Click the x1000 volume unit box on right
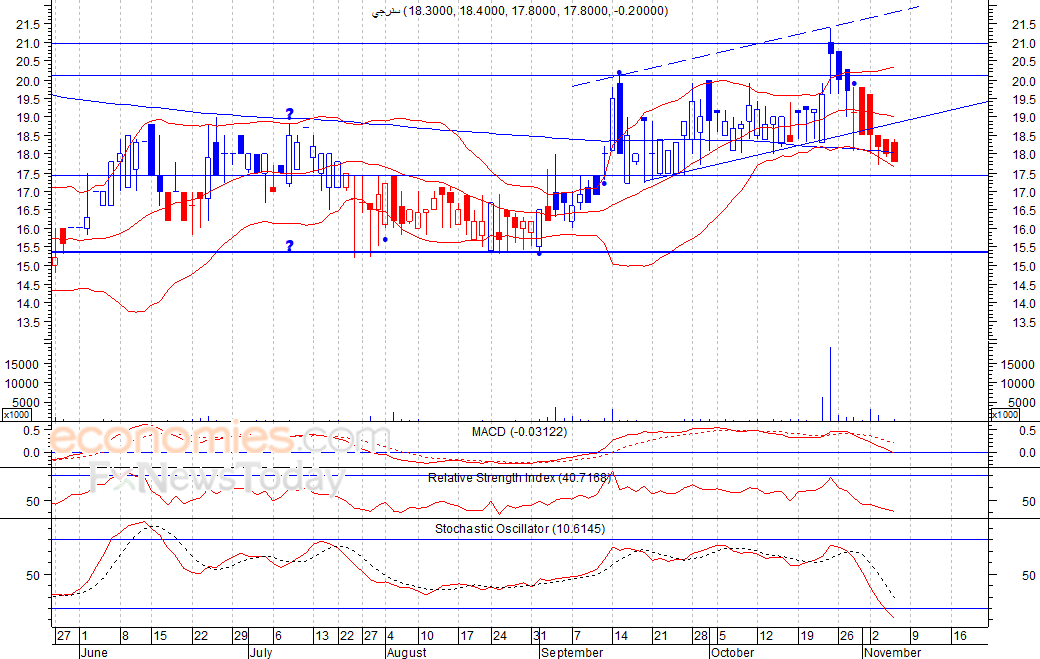The width and height of the screenshot is (1040, 659). point(1004,414)
